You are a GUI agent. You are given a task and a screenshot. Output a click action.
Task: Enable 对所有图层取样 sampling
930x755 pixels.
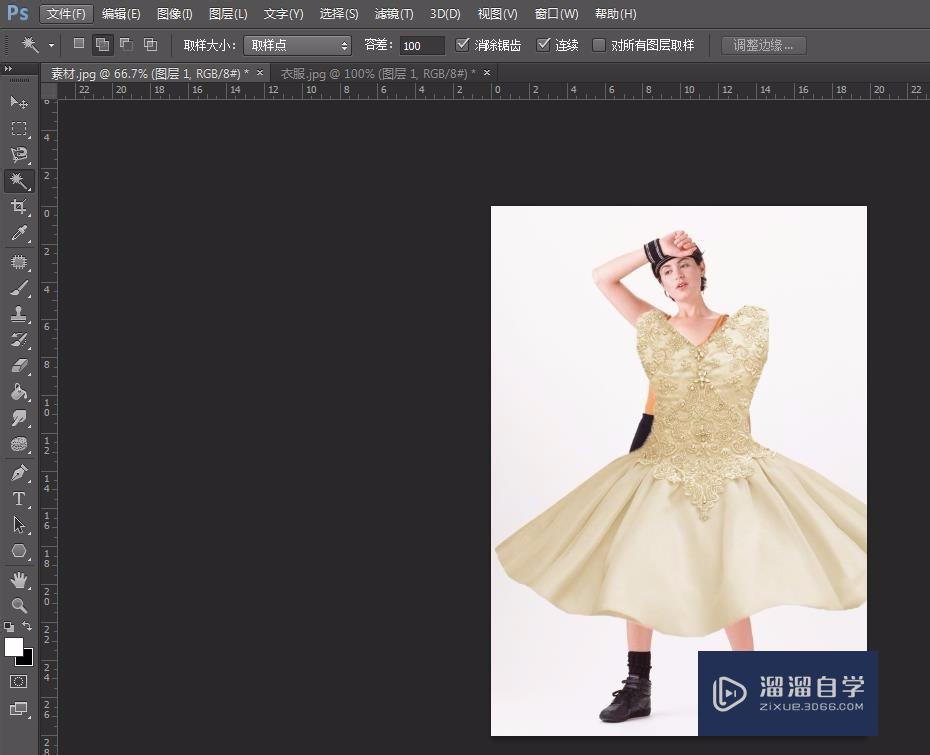tap(598, 44)
